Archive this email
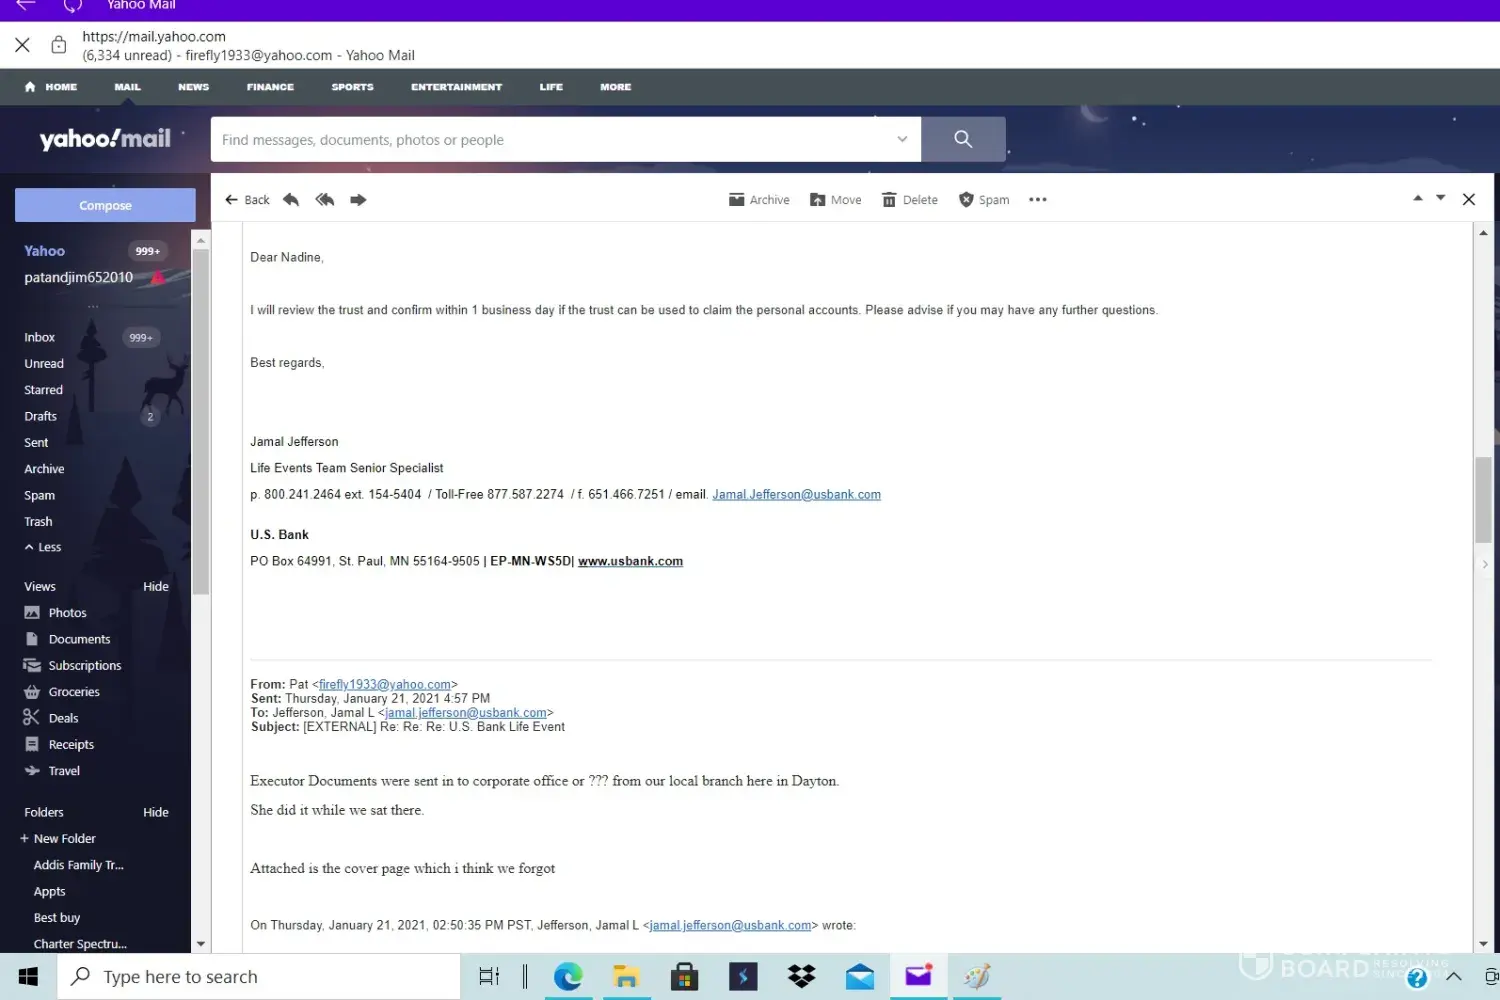This screenshot has height=1000, width=1500. pos(759,200)
